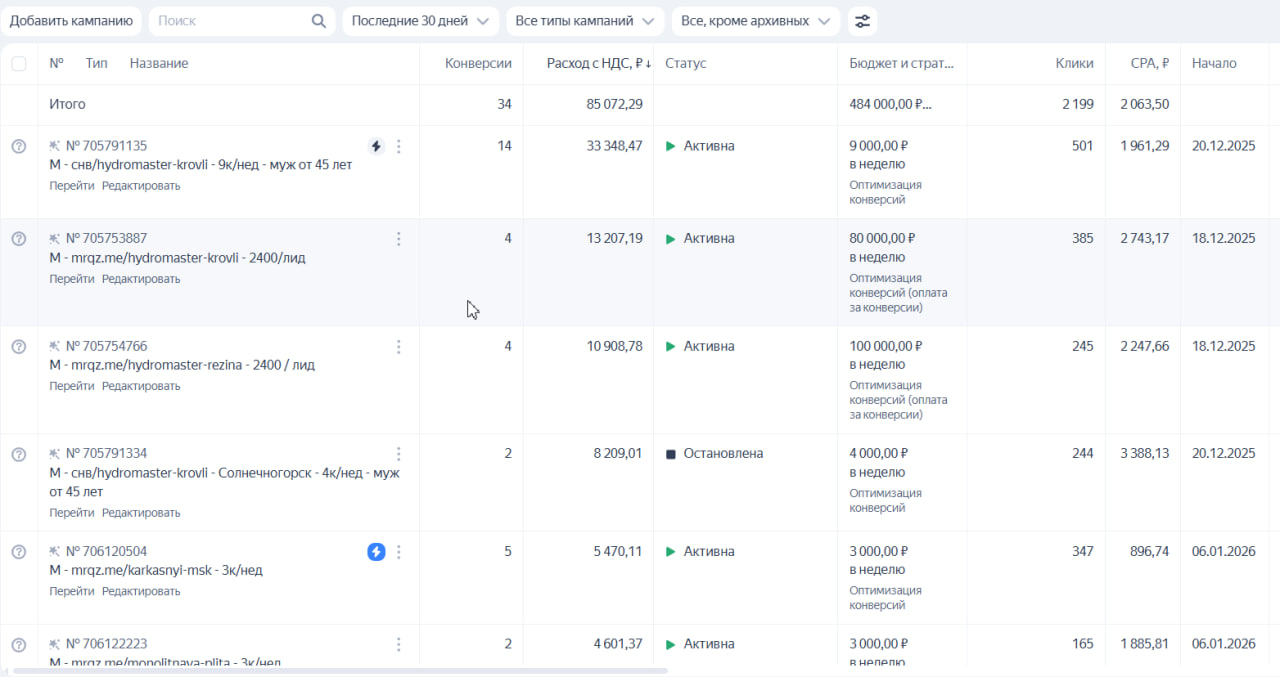Click 'Перейти' link for campaign 706120504

tap(72, 592)
